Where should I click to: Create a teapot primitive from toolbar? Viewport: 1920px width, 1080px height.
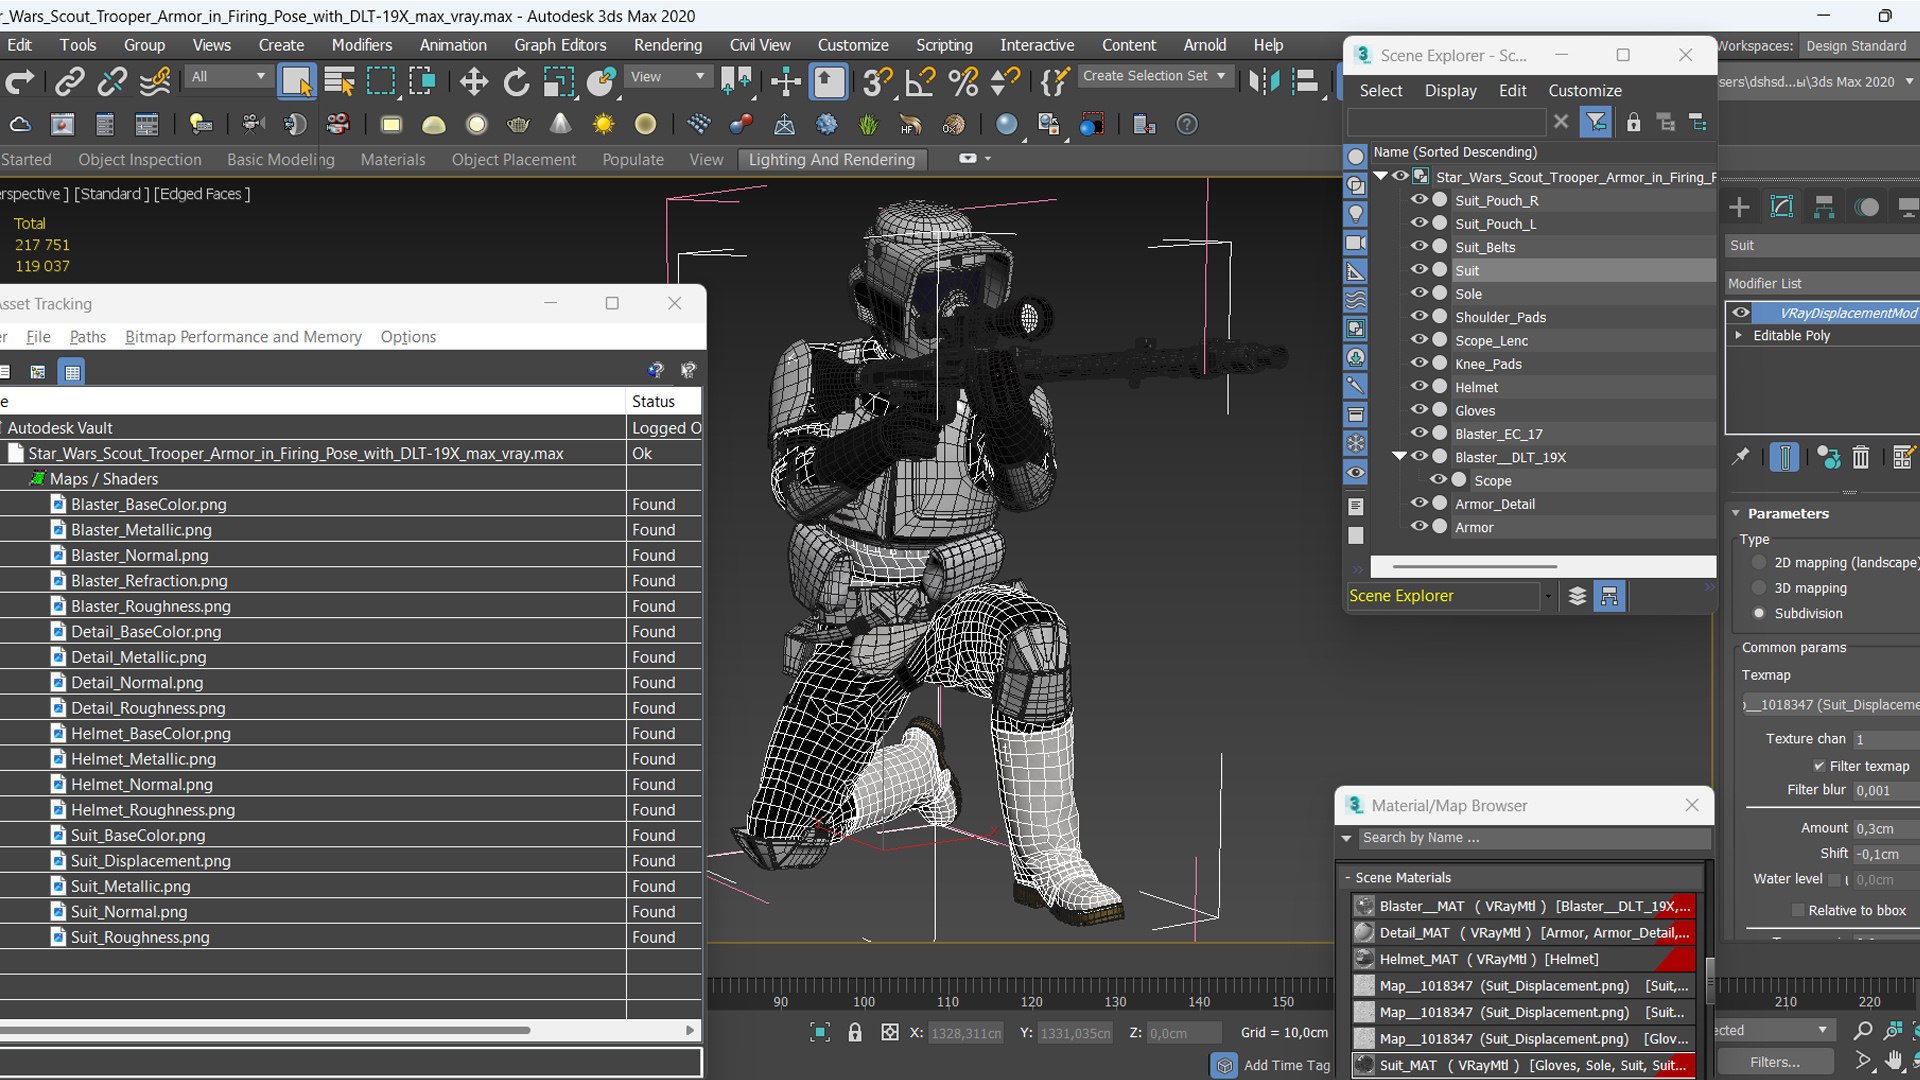[x=518, y=124]
